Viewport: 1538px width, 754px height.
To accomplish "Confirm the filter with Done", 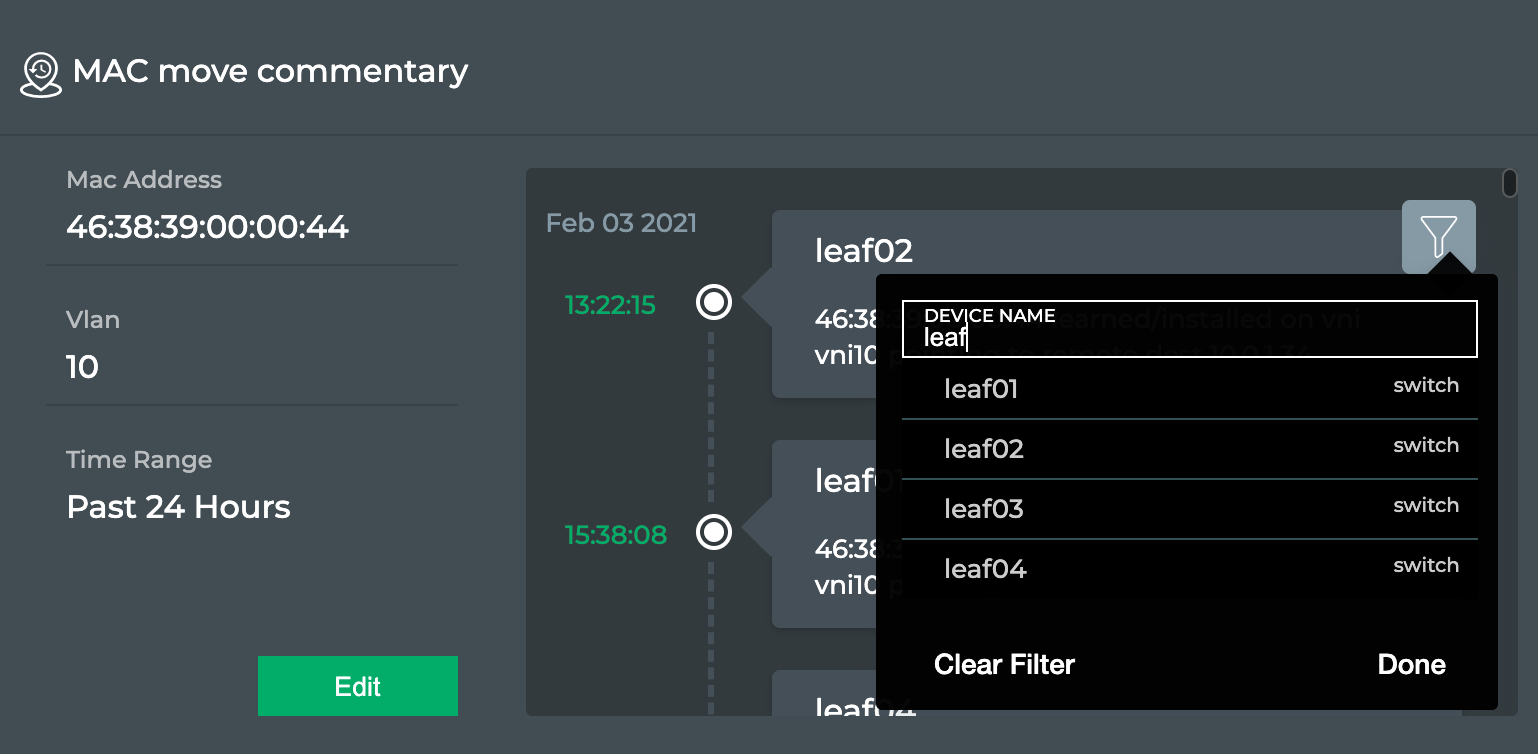I will click(x=1411, y=665).
